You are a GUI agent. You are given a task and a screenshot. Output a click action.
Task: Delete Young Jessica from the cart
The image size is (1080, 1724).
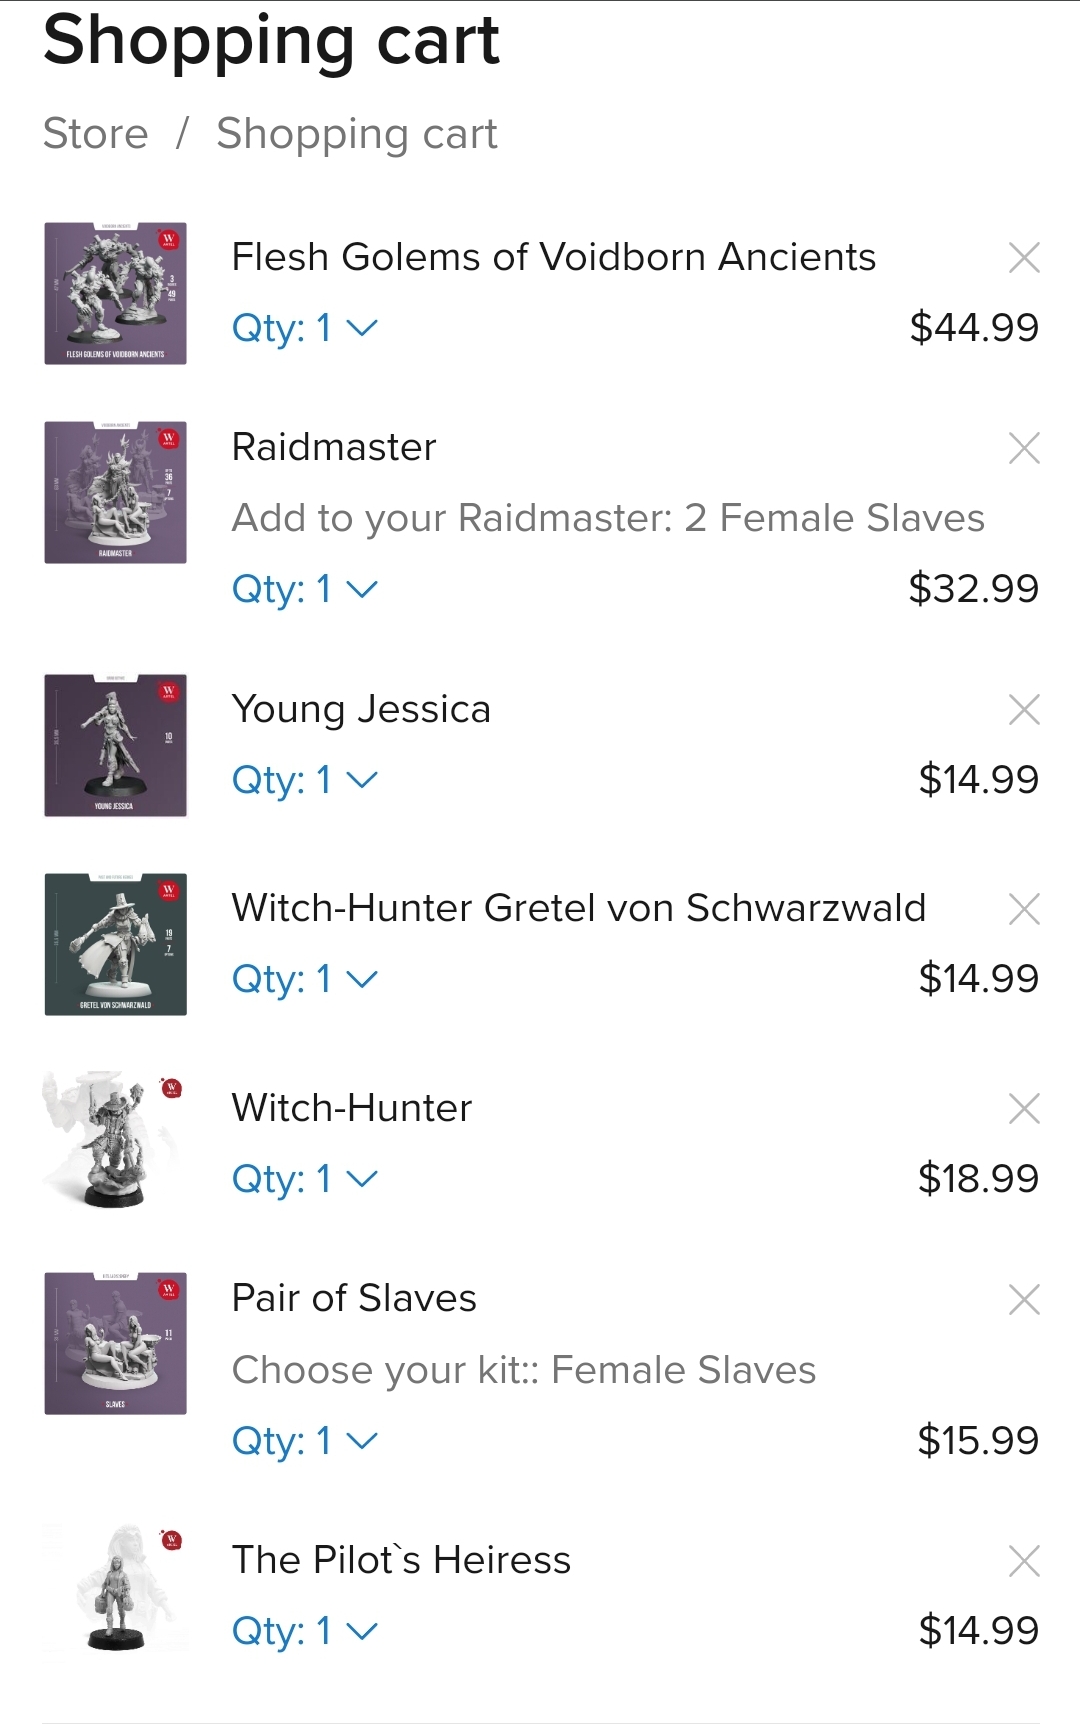[1024, 710]
